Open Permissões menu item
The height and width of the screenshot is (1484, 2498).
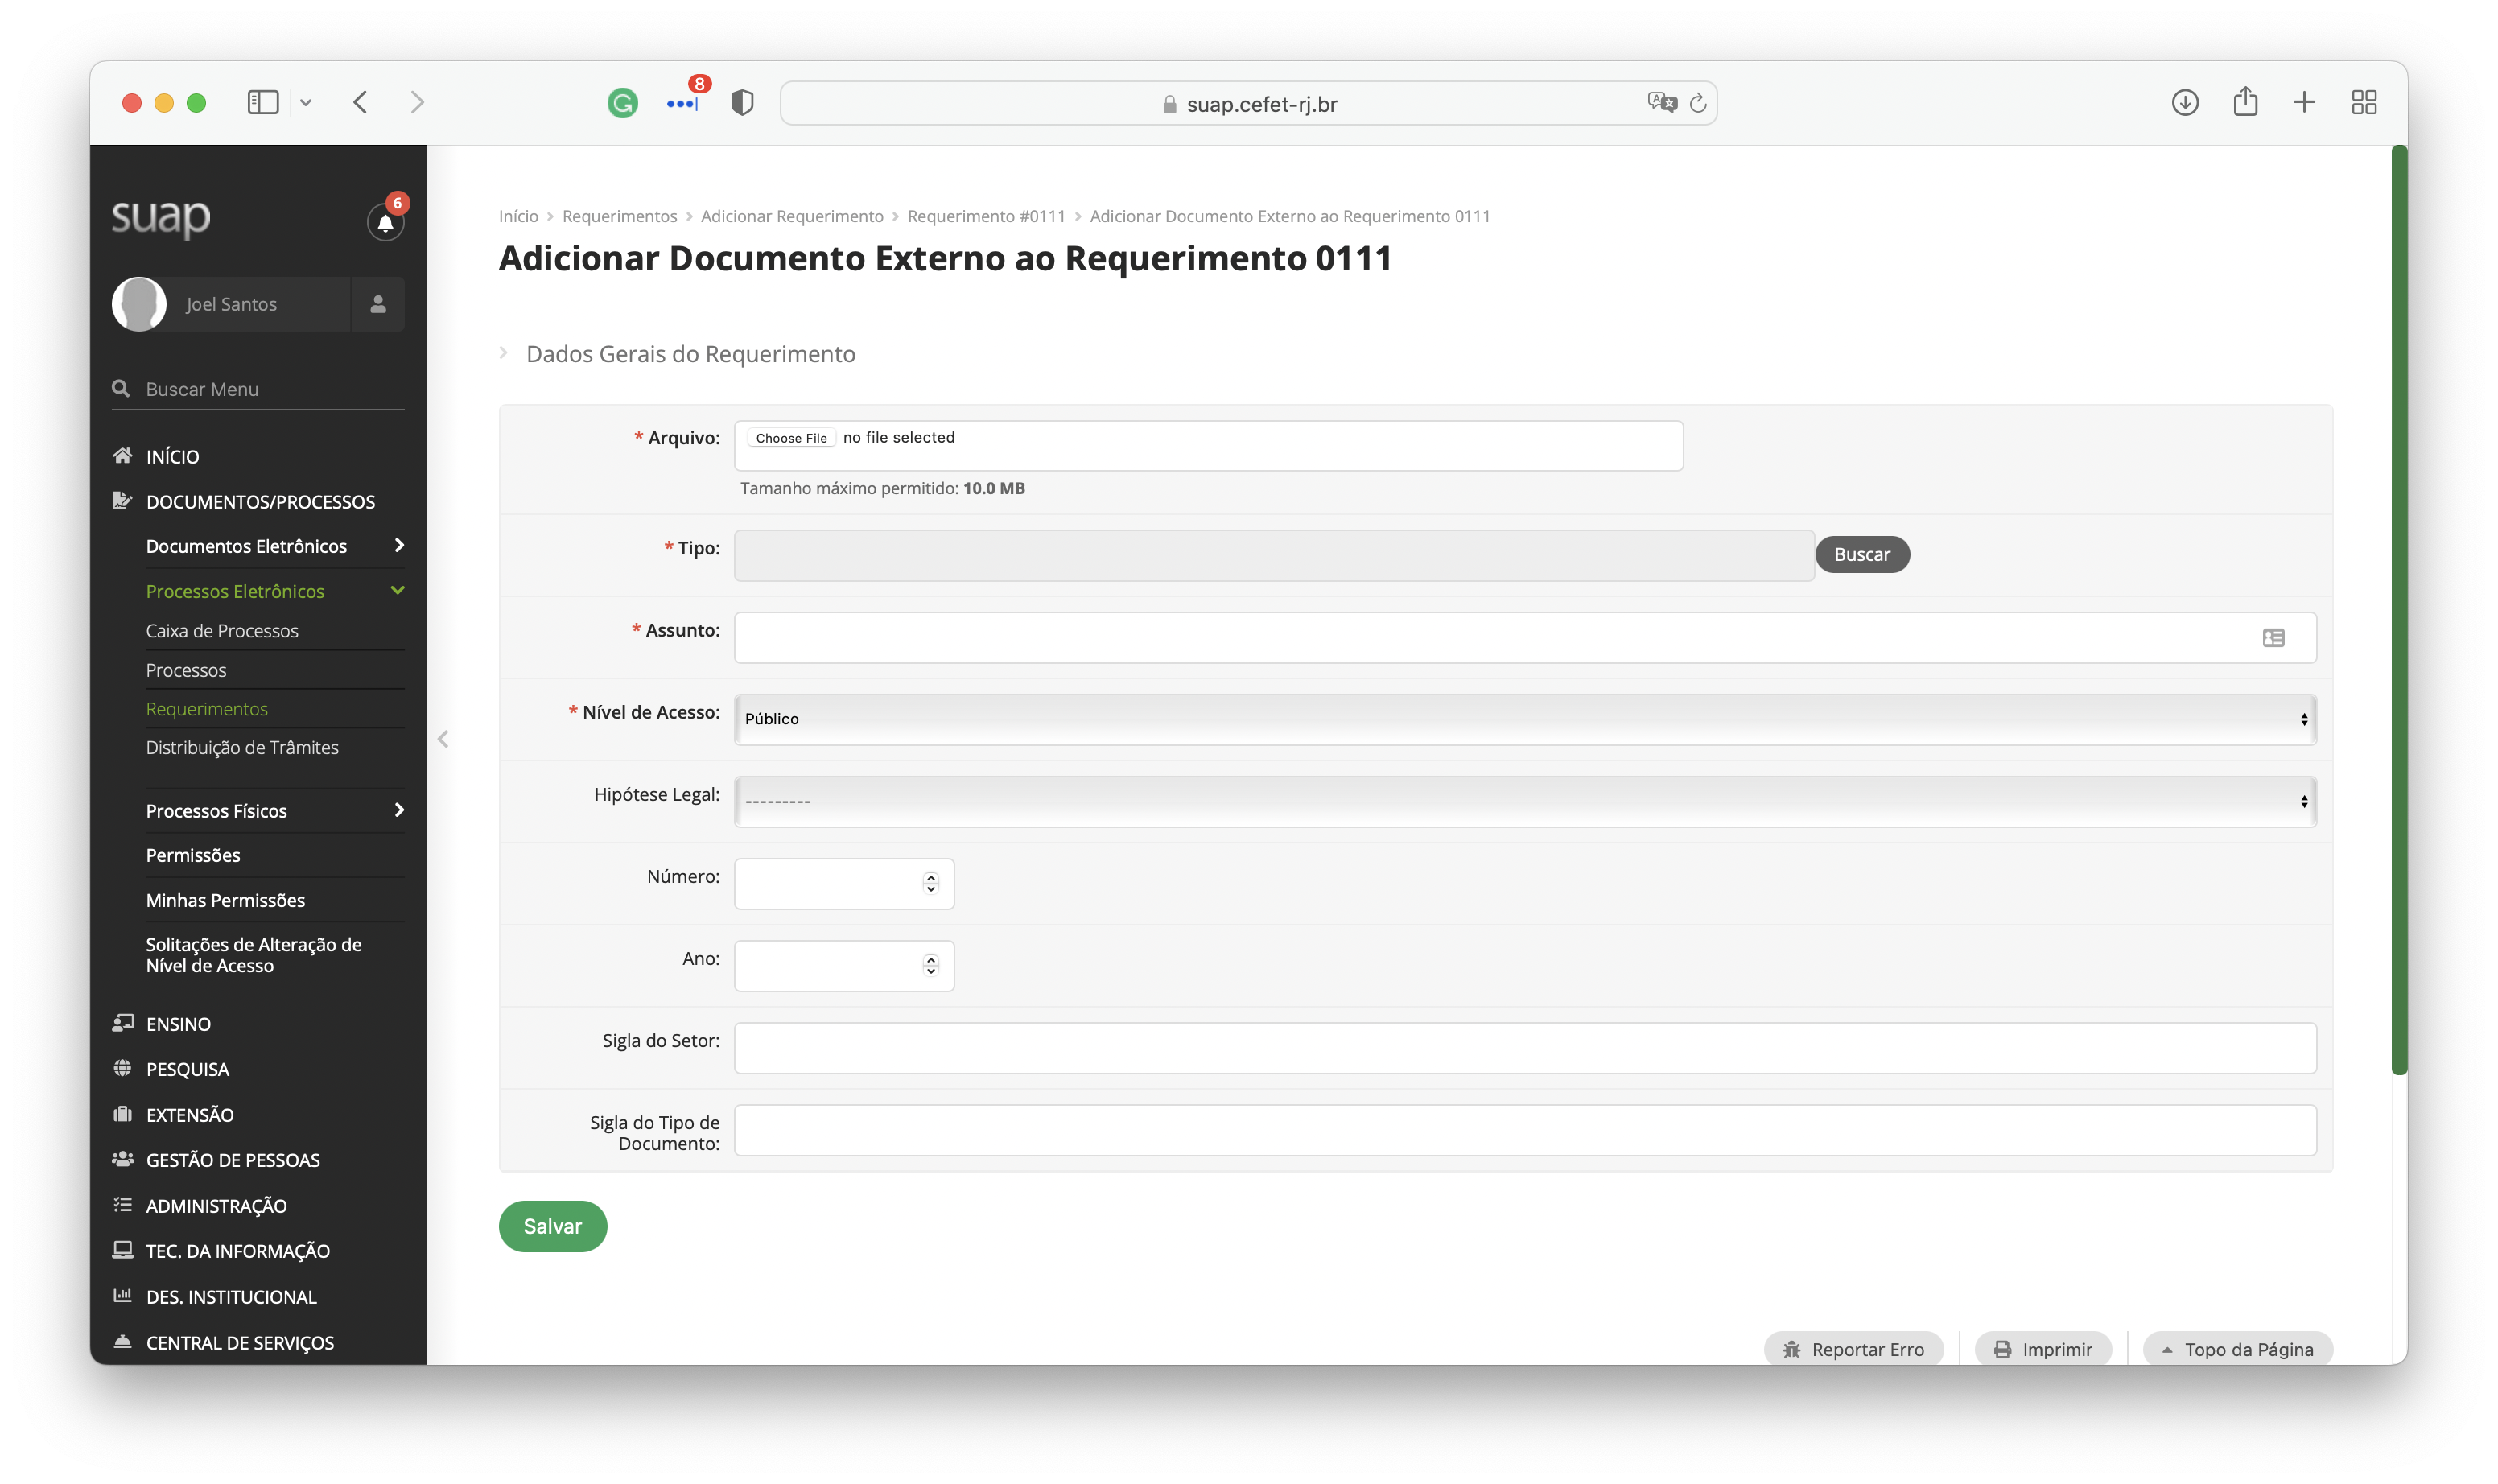(x=193, y=855)
